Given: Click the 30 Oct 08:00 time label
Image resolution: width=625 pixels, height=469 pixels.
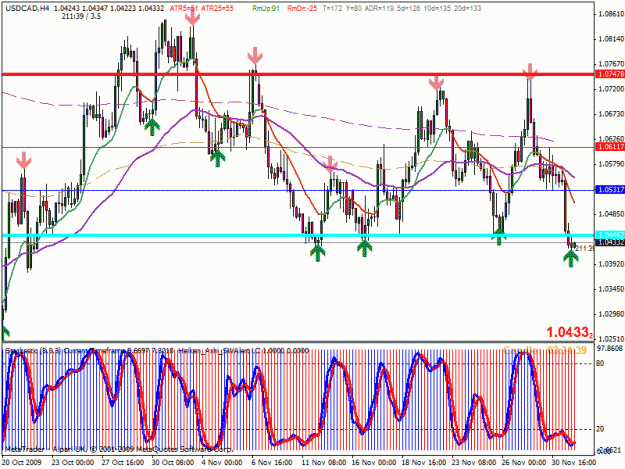Looking at the screenshot, I should click(x=173, y=463).
